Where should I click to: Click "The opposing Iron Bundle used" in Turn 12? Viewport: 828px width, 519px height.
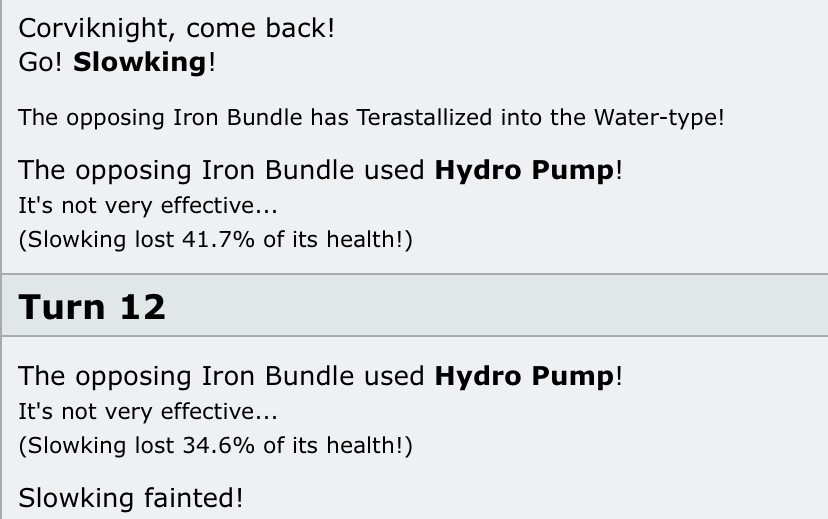coord(223,376)
